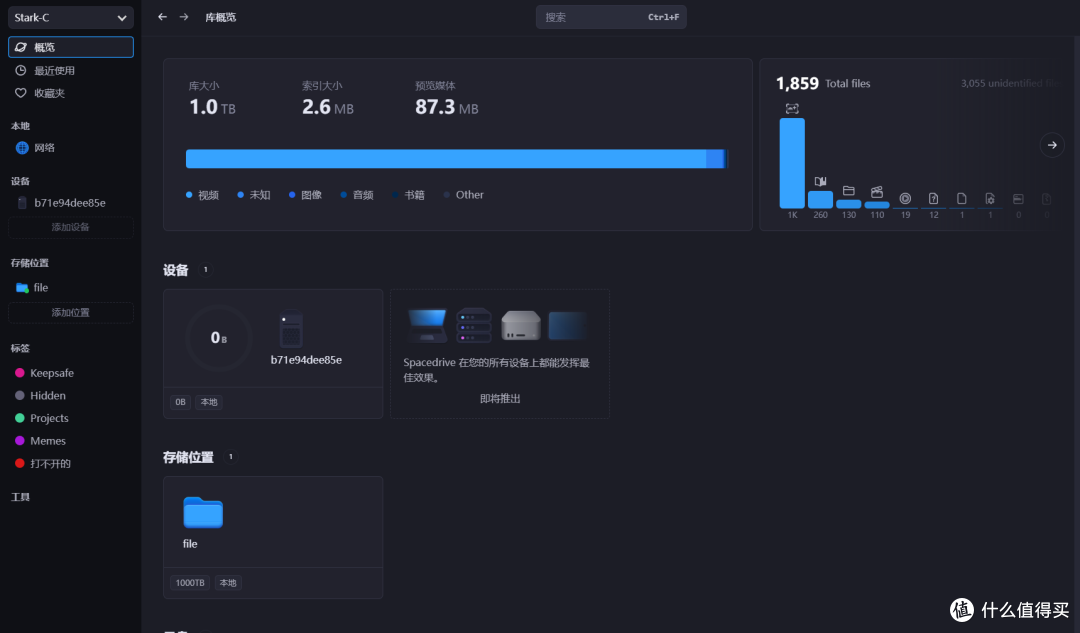Click the 存储位置 section heading in main
The height and width of the screenshot is (633, 1080).
(188, 457)
